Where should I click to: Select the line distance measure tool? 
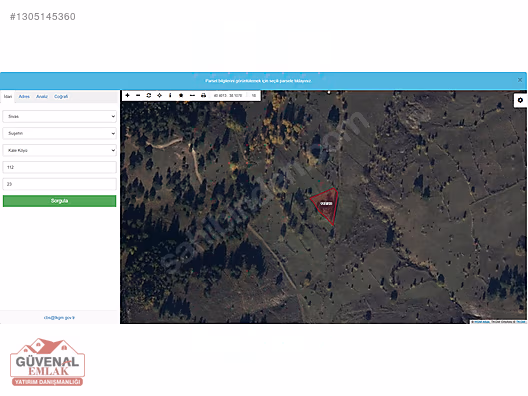click(192, 95)
